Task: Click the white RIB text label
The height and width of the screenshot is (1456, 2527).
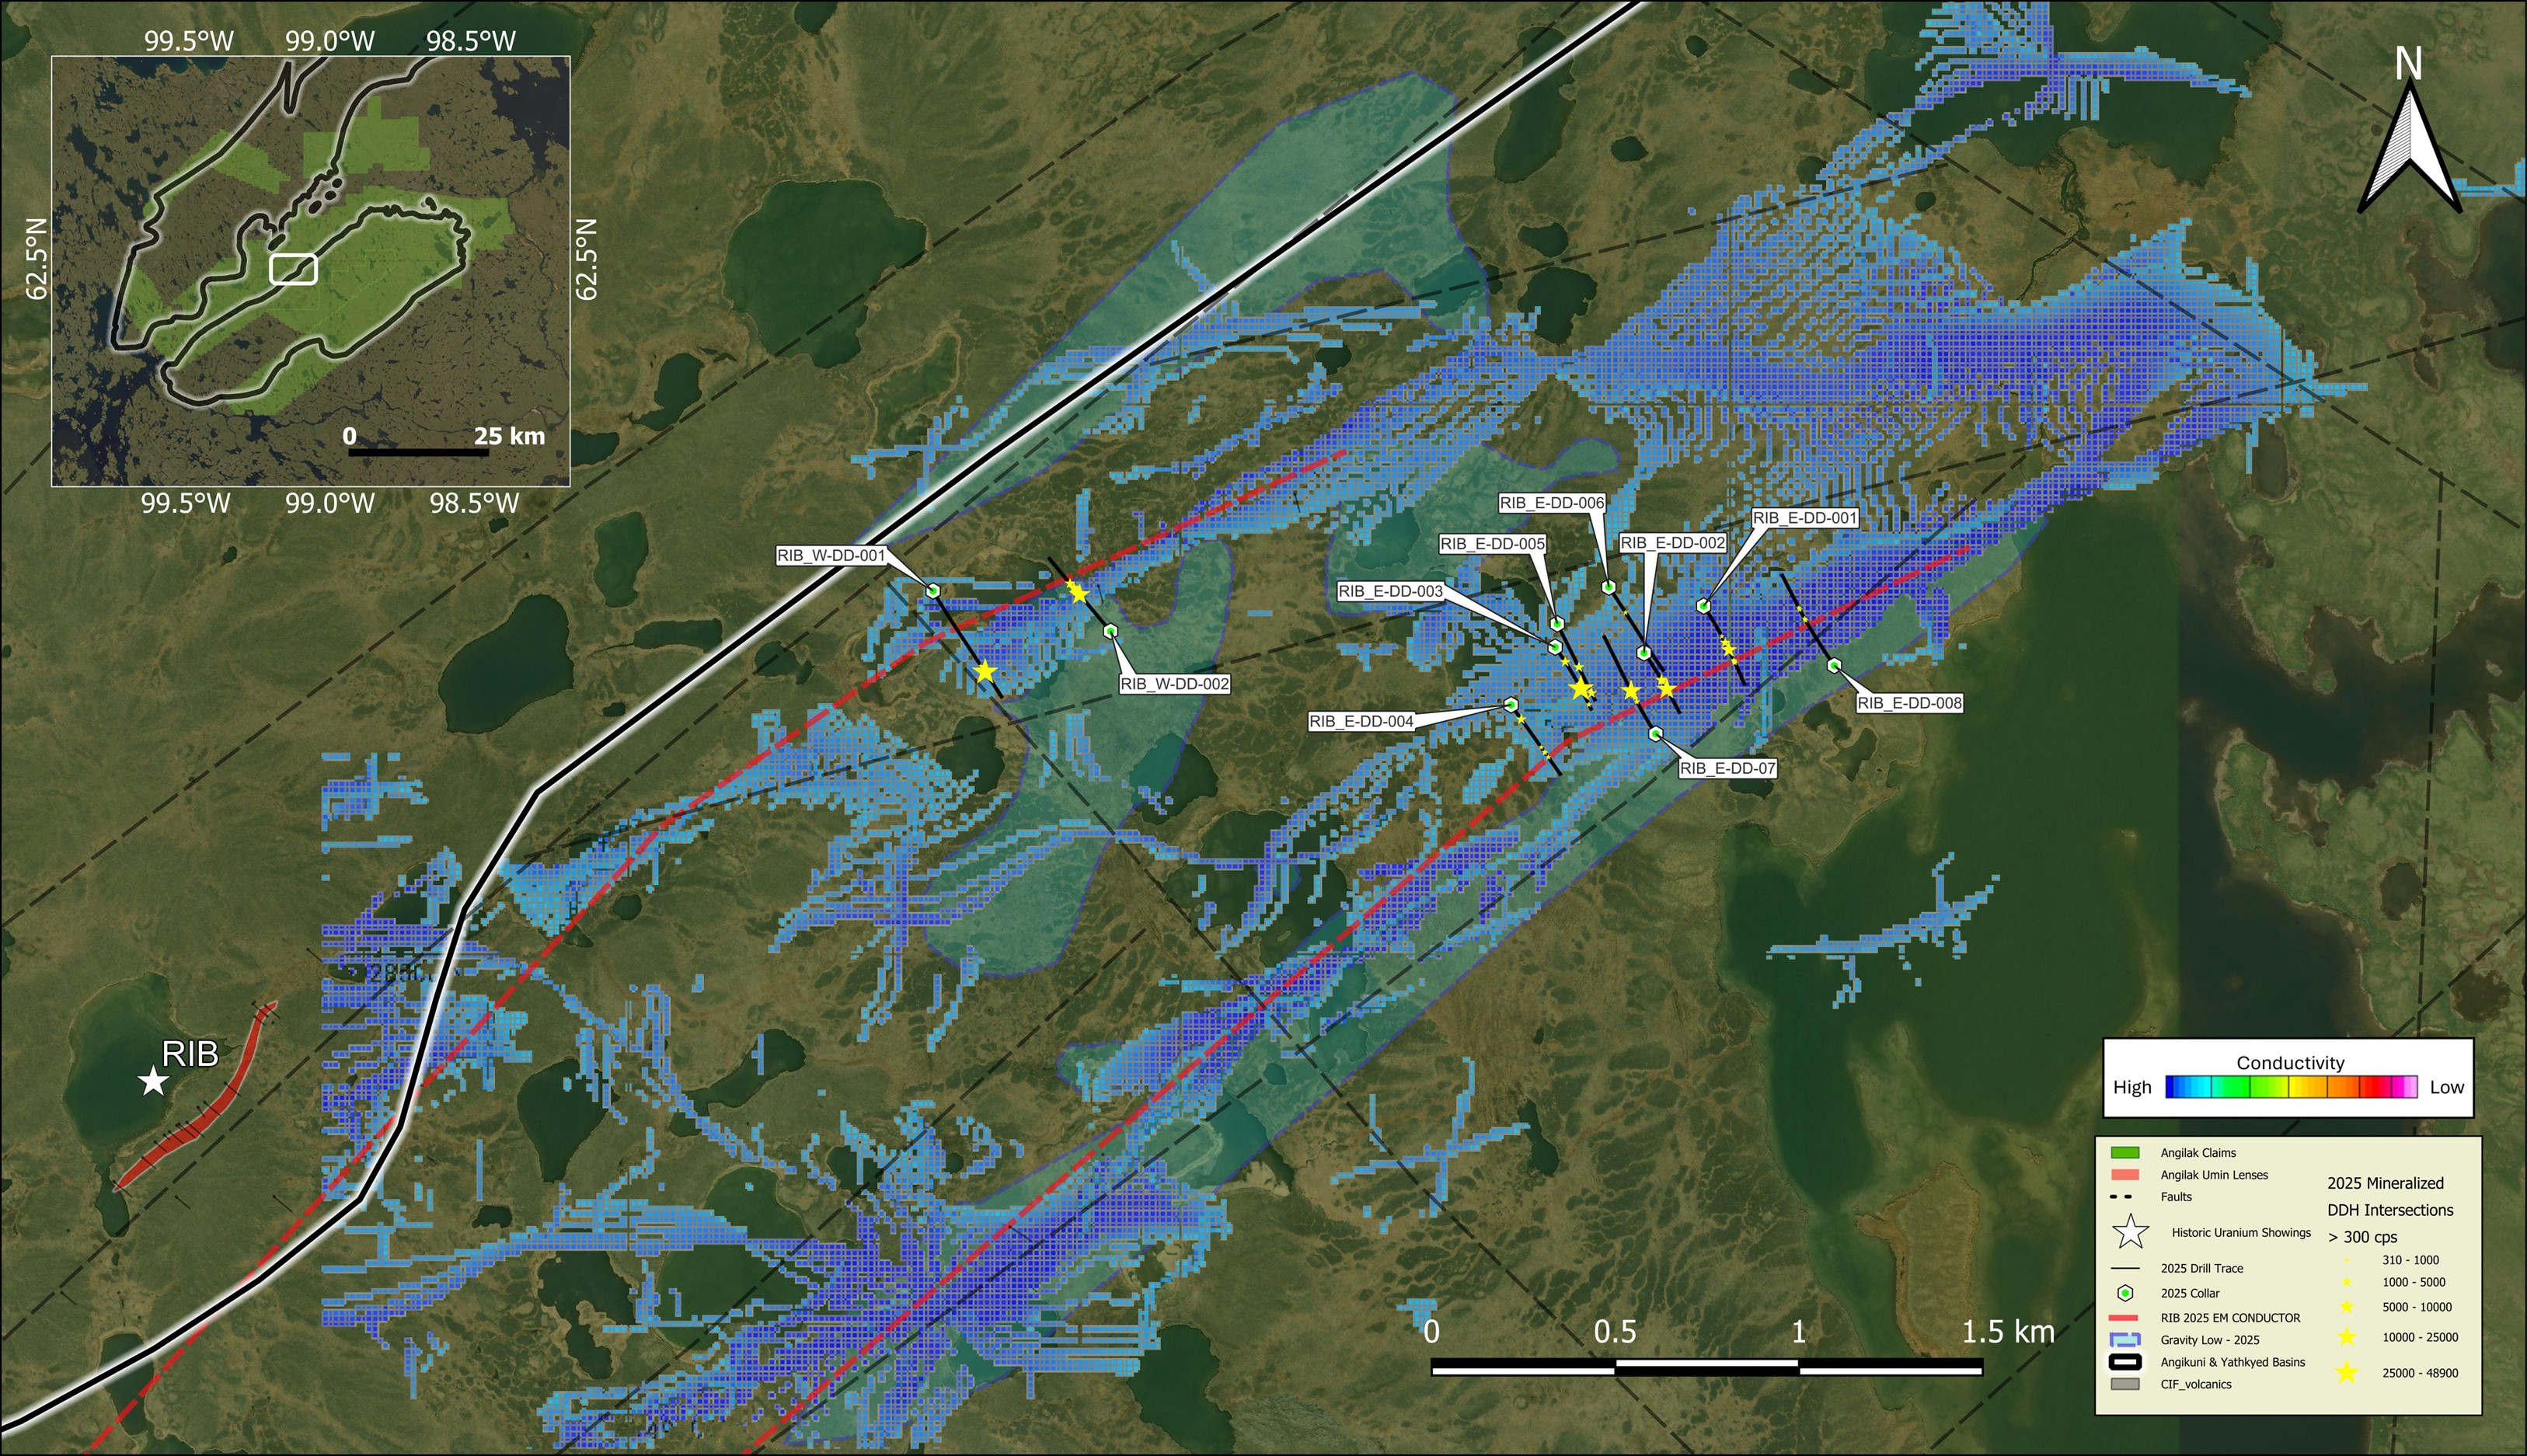Action: 190,1054
